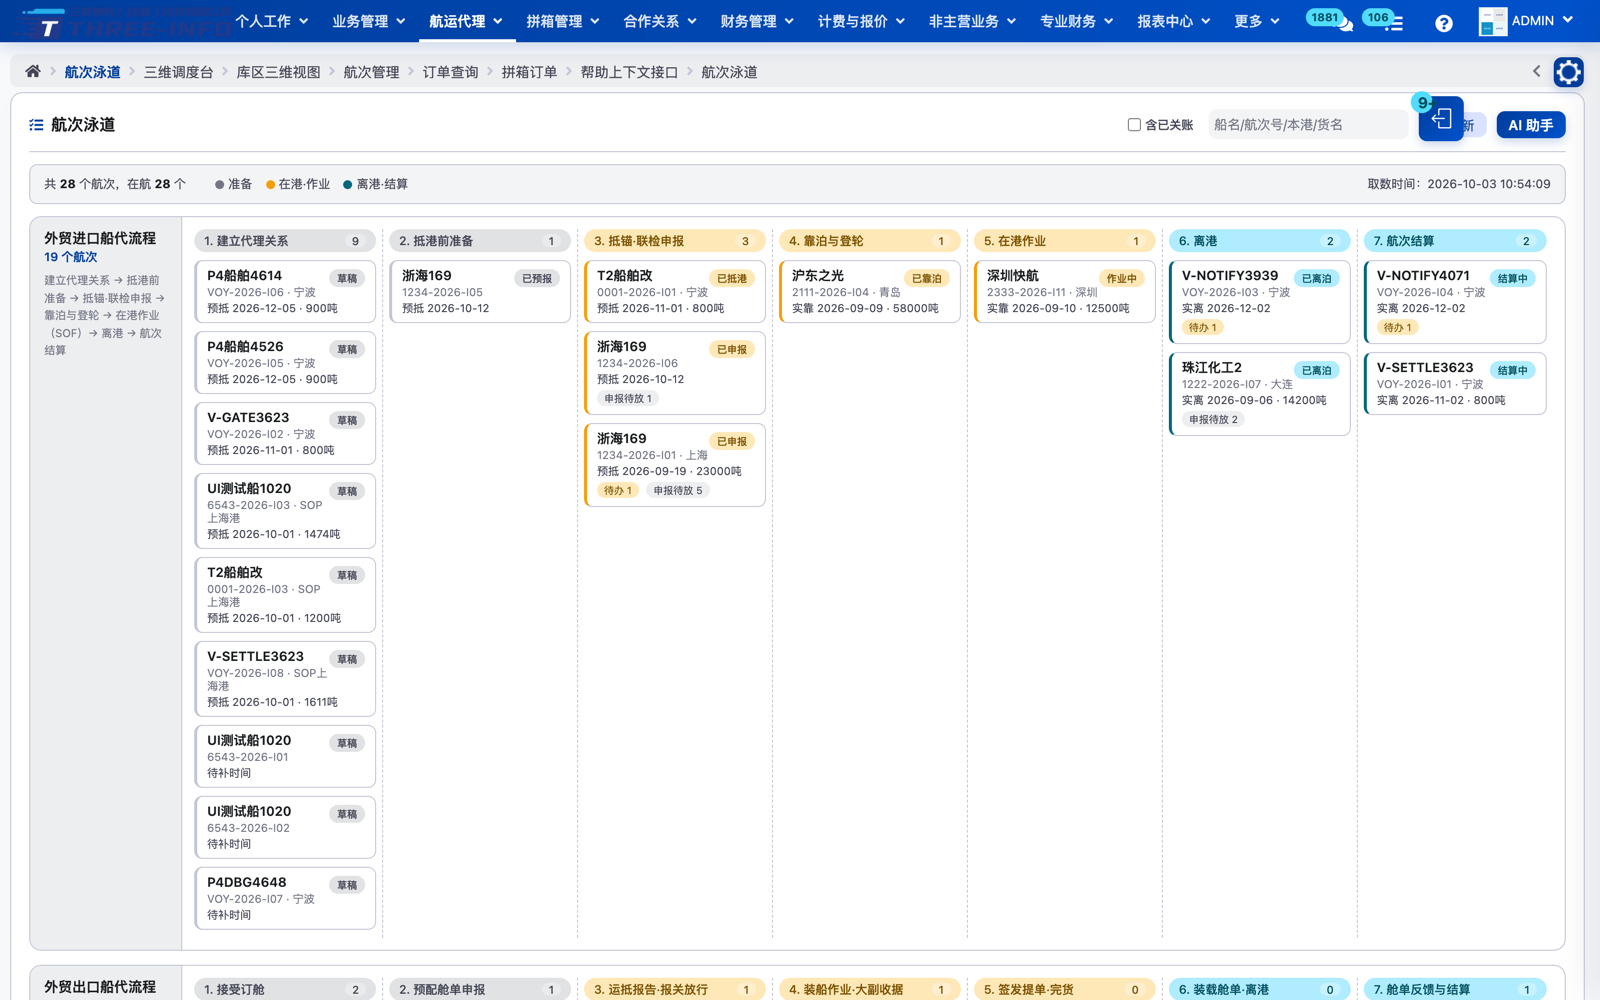Click 申报待放 2 tag on 珠江化工2 card
The image size is (1600, 1000).
pyautogui.click(x=1213, y=420)
